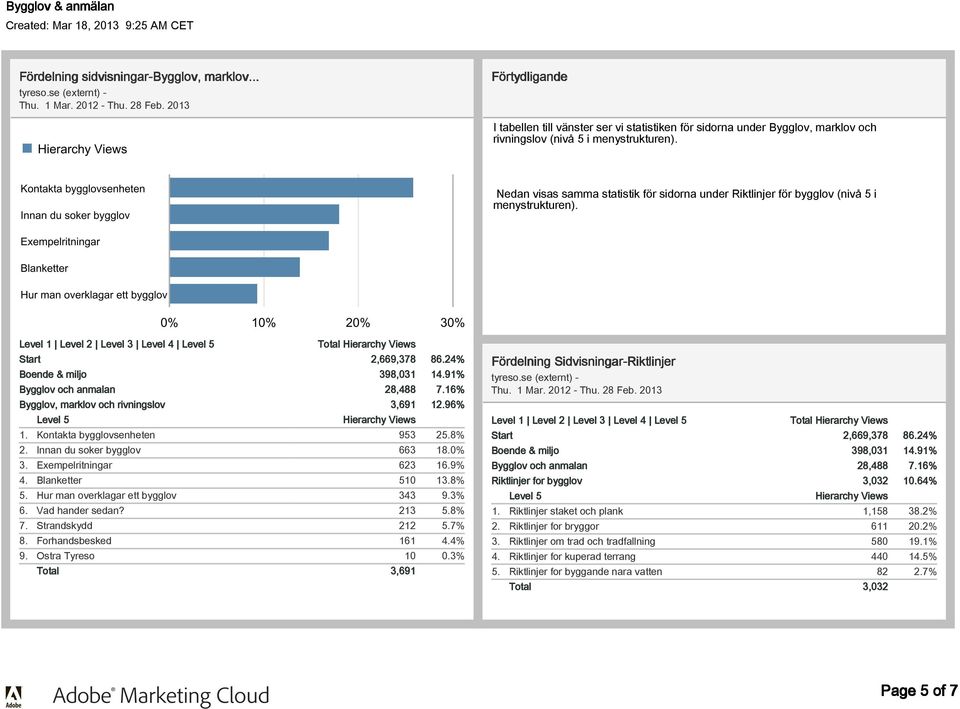Click the 'Strandskydd' row
The height and width of the screenshot is (709, 960).
(x=241, y=525)
